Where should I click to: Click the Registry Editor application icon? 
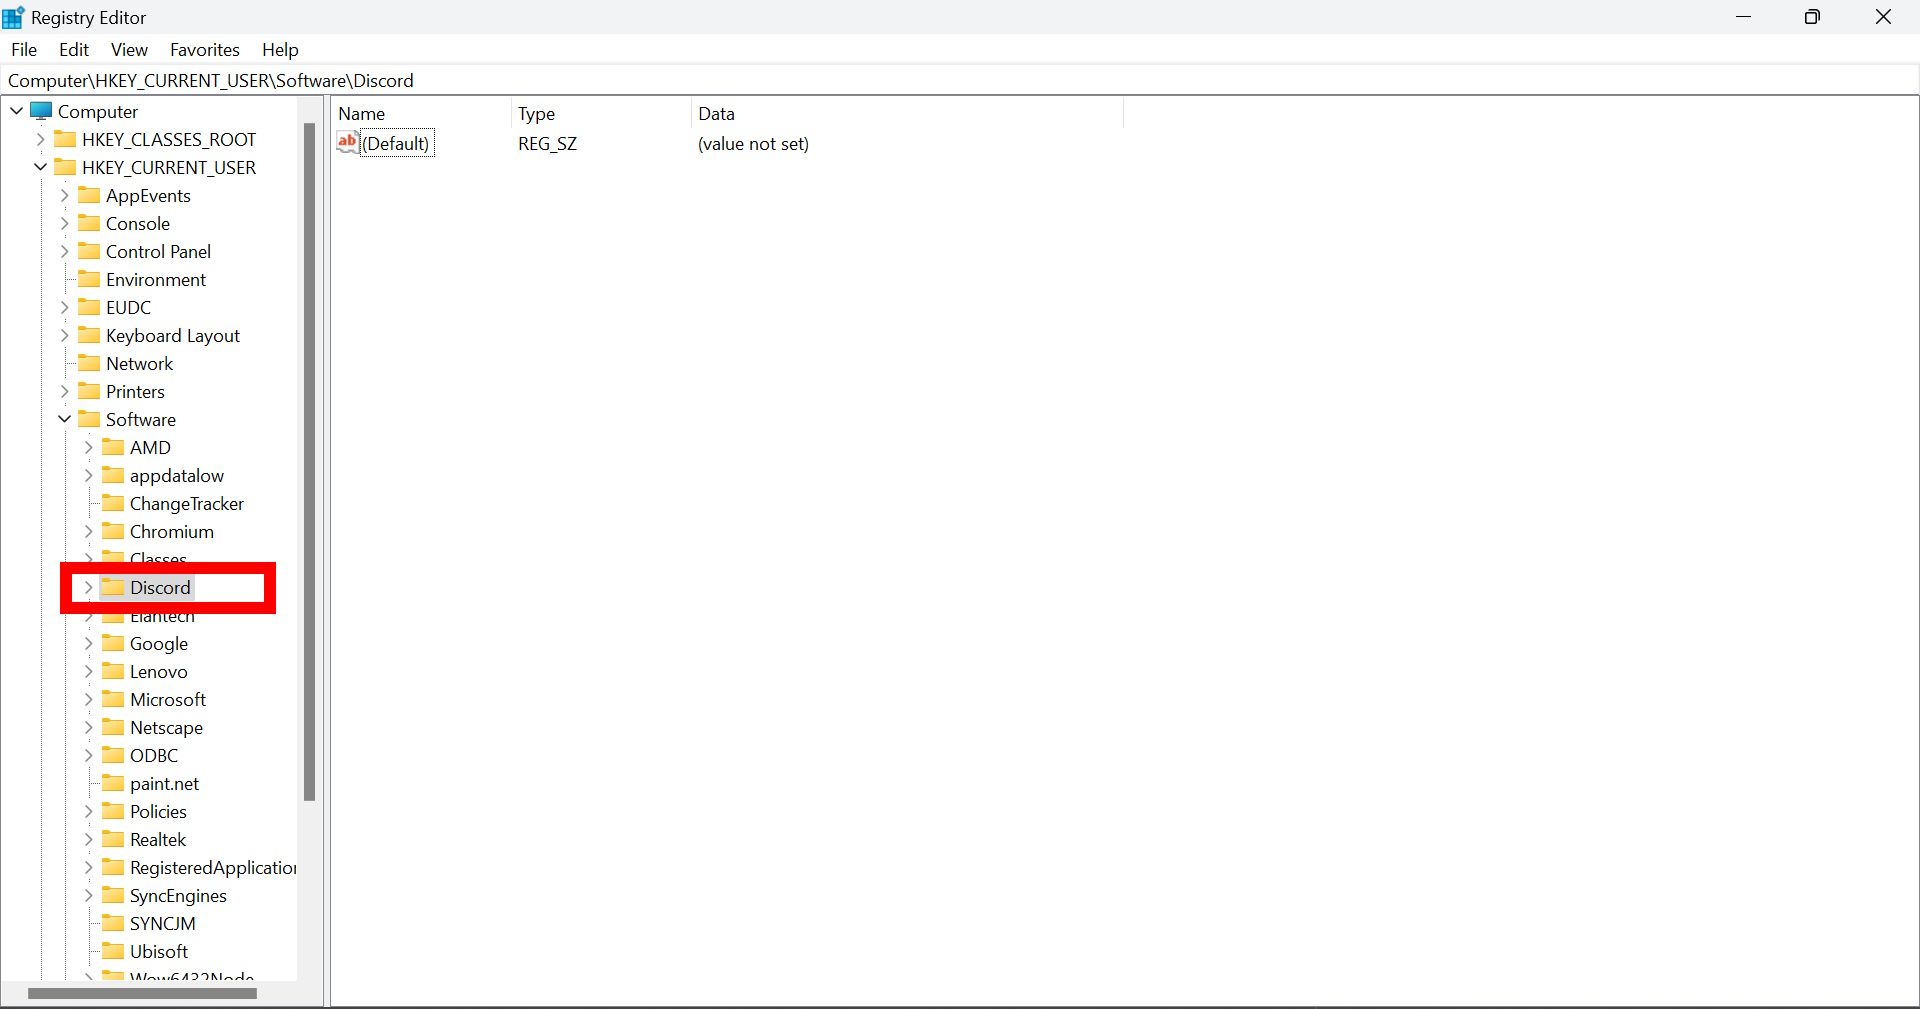point(14,17)
